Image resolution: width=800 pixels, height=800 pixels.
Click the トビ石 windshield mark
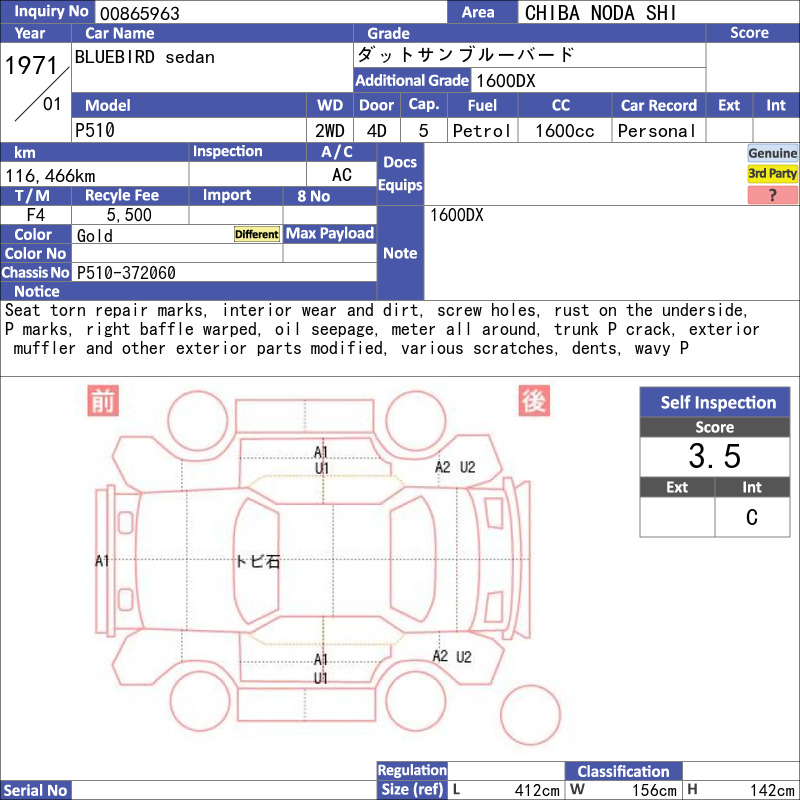258,561
